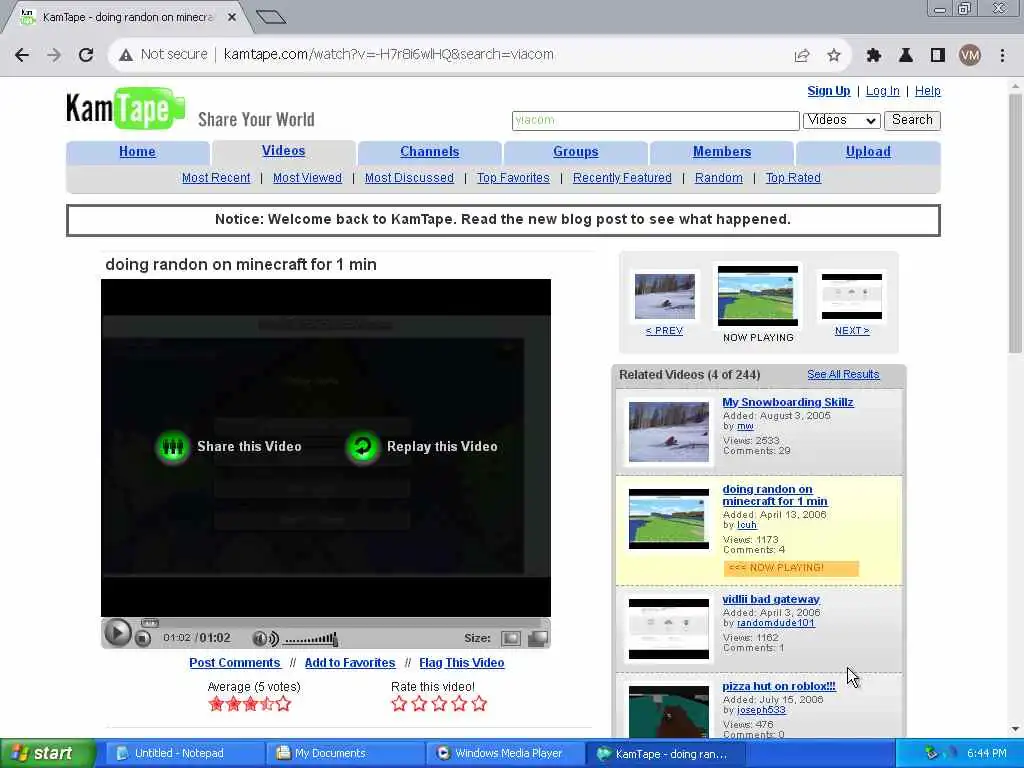Open the pizza hut on roblox!!! video

point(778,686)
